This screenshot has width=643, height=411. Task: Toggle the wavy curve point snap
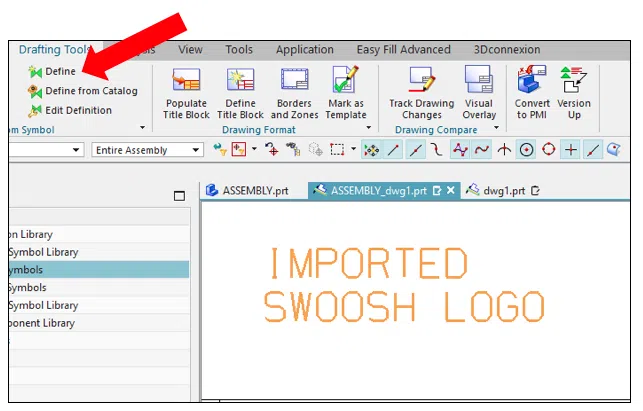[482, 150]
